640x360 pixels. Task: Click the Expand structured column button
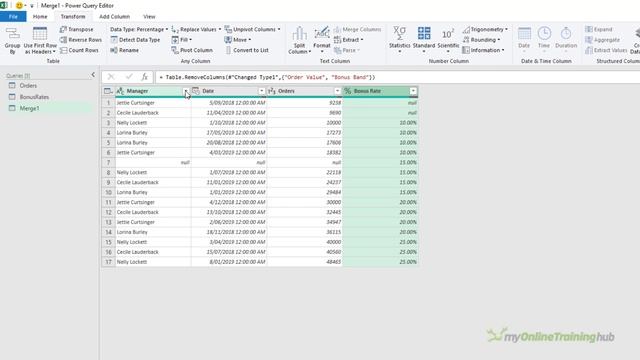pos(599,29)
